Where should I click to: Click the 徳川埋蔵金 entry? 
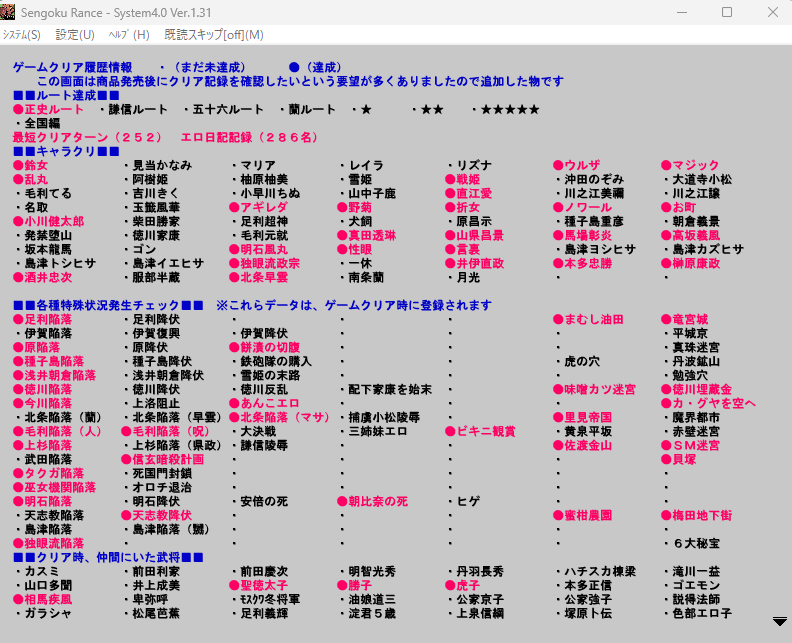[x=697, y=389]
